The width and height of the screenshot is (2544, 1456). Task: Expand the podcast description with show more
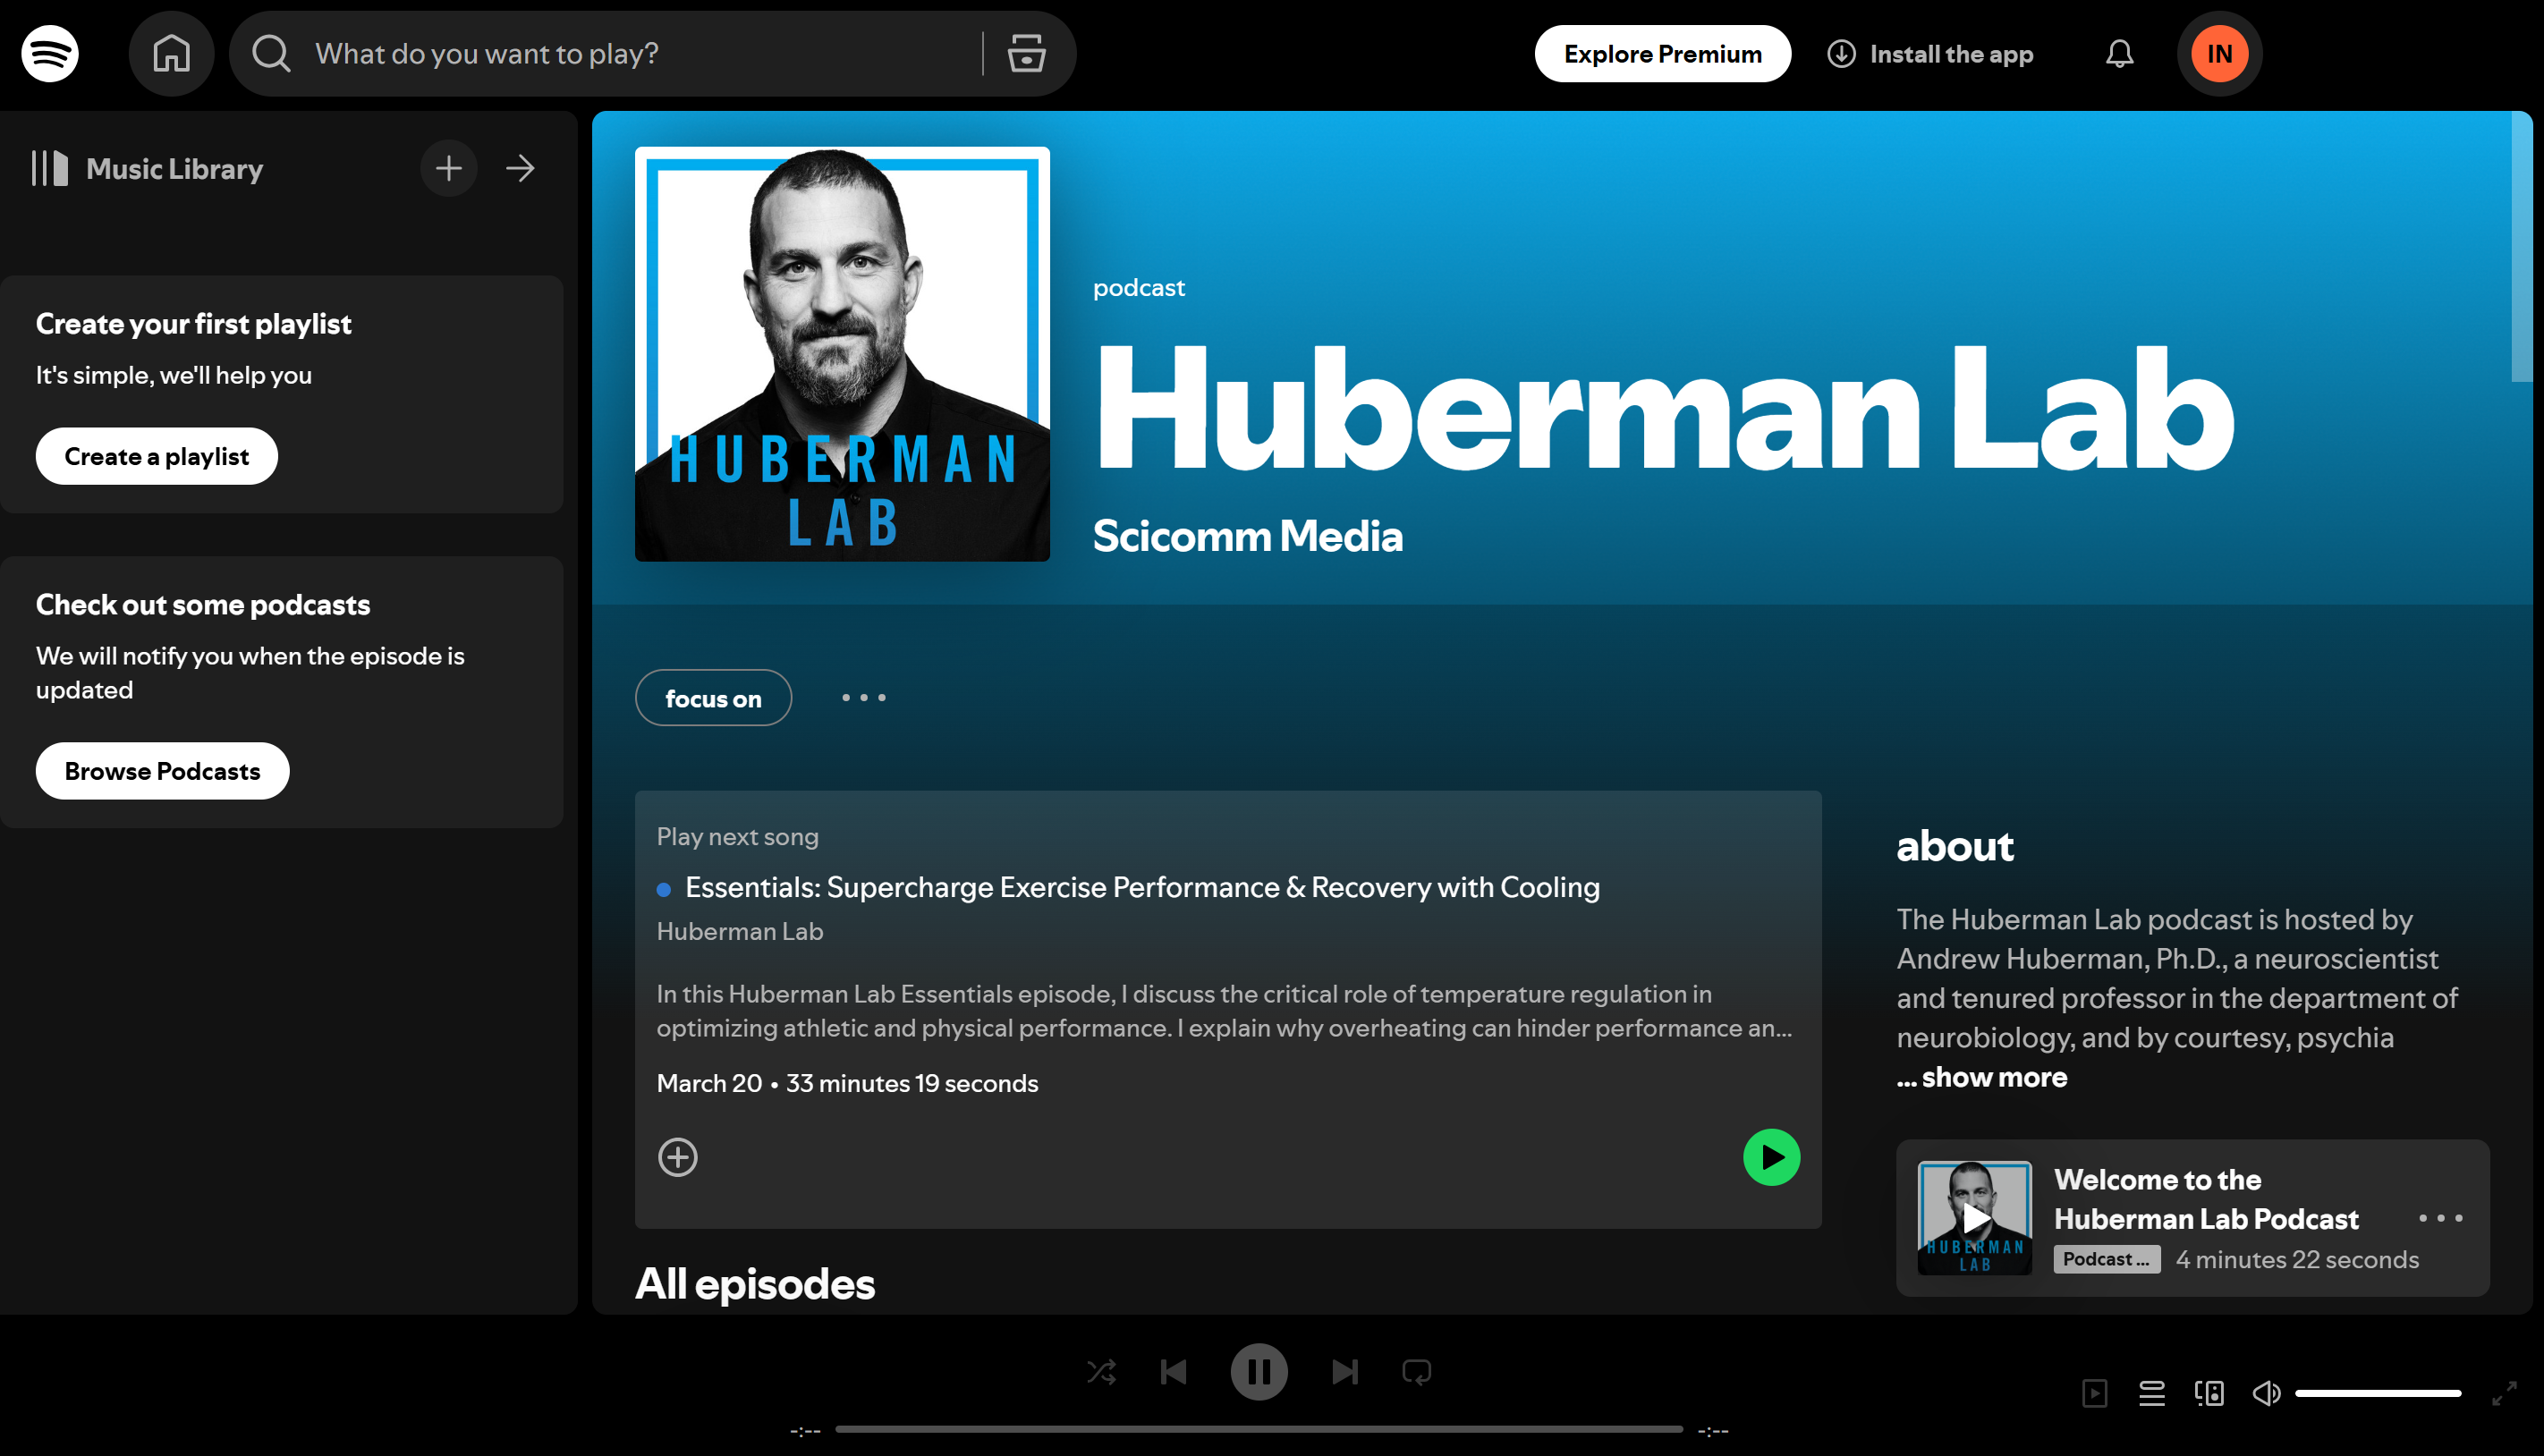pyautogui.click(x=1981, y=1077)
